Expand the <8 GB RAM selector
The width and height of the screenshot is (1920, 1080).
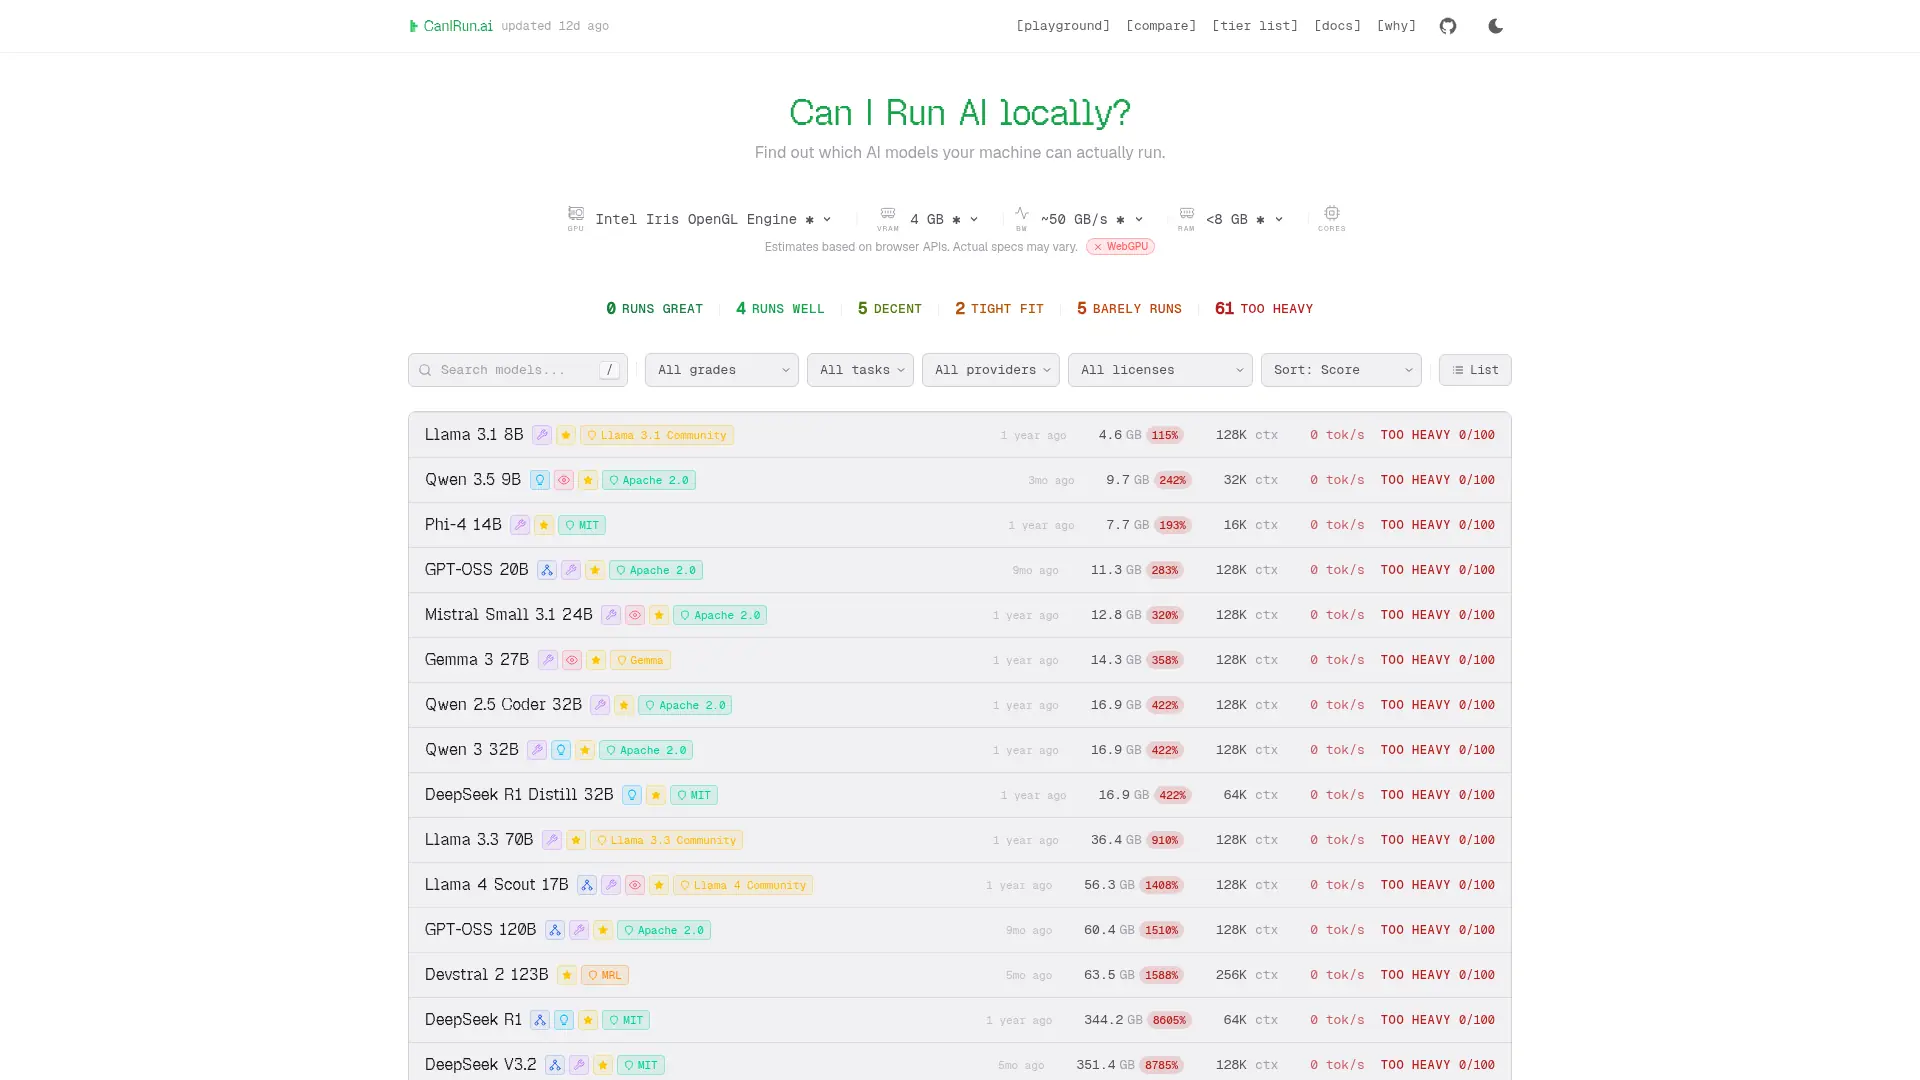tap(1244, 219)
